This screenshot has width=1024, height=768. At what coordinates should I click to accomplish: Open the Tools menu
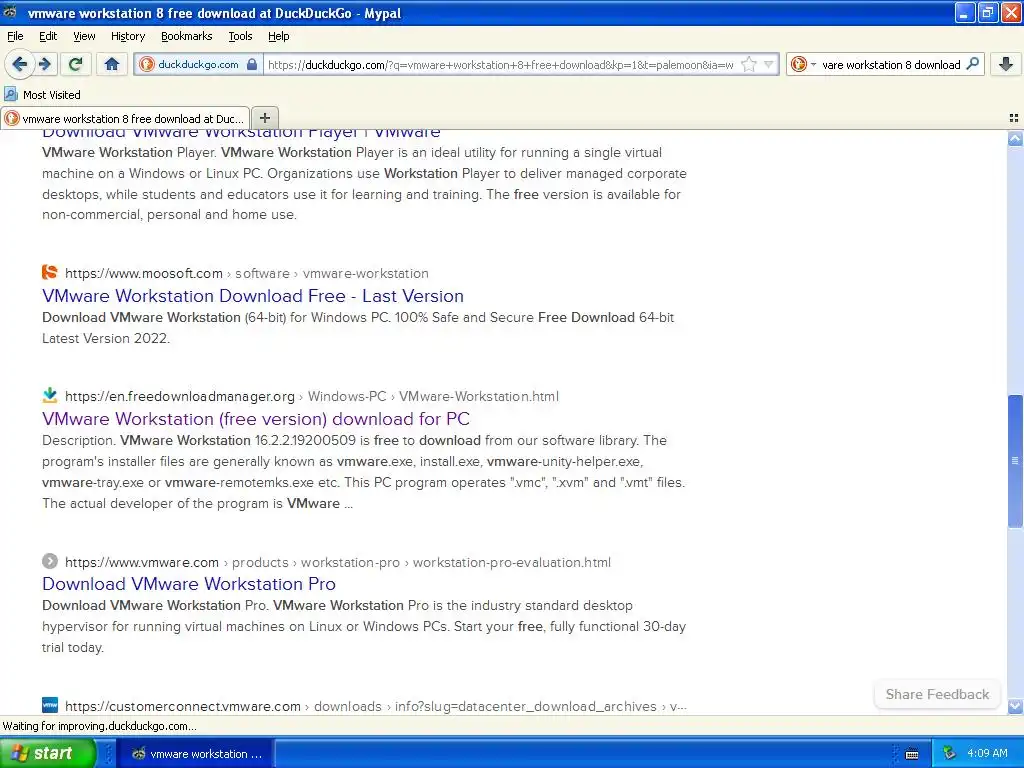pyautogui.click(x=240, y=36)
